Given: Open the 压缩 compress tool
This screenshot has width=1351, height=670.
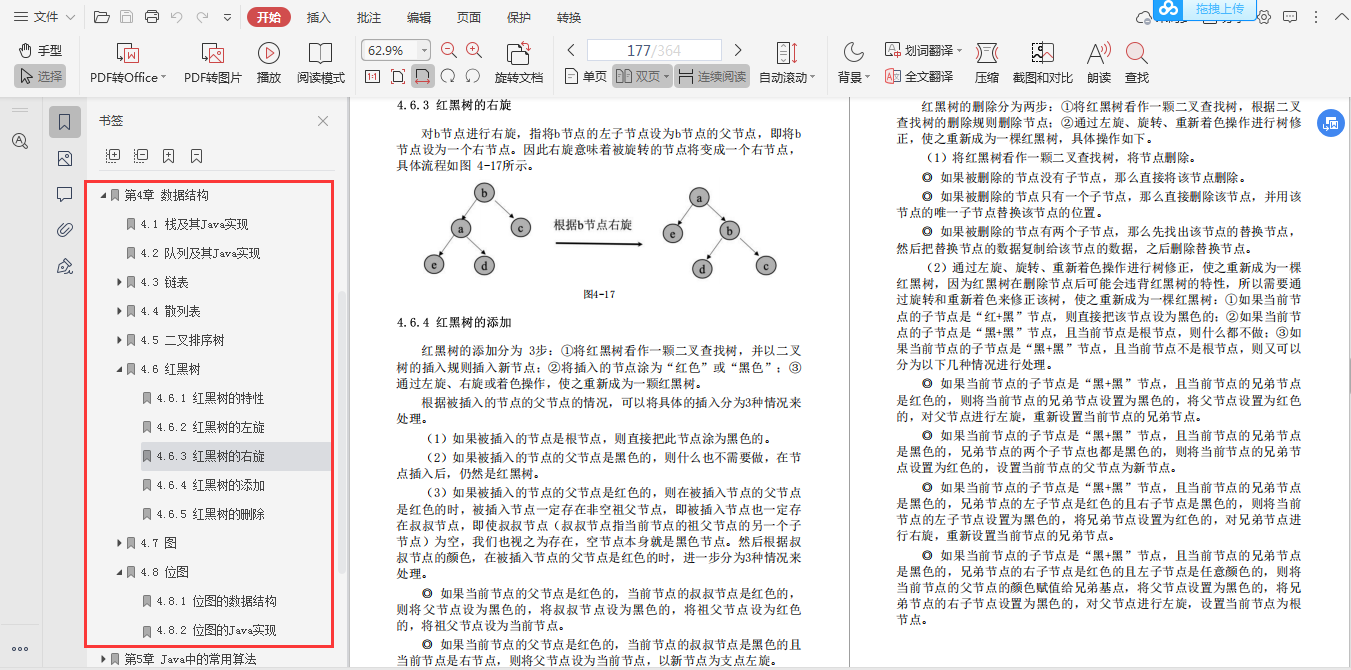Looking at the screenshot, I should pyautogui.click(x=987, y=62).
